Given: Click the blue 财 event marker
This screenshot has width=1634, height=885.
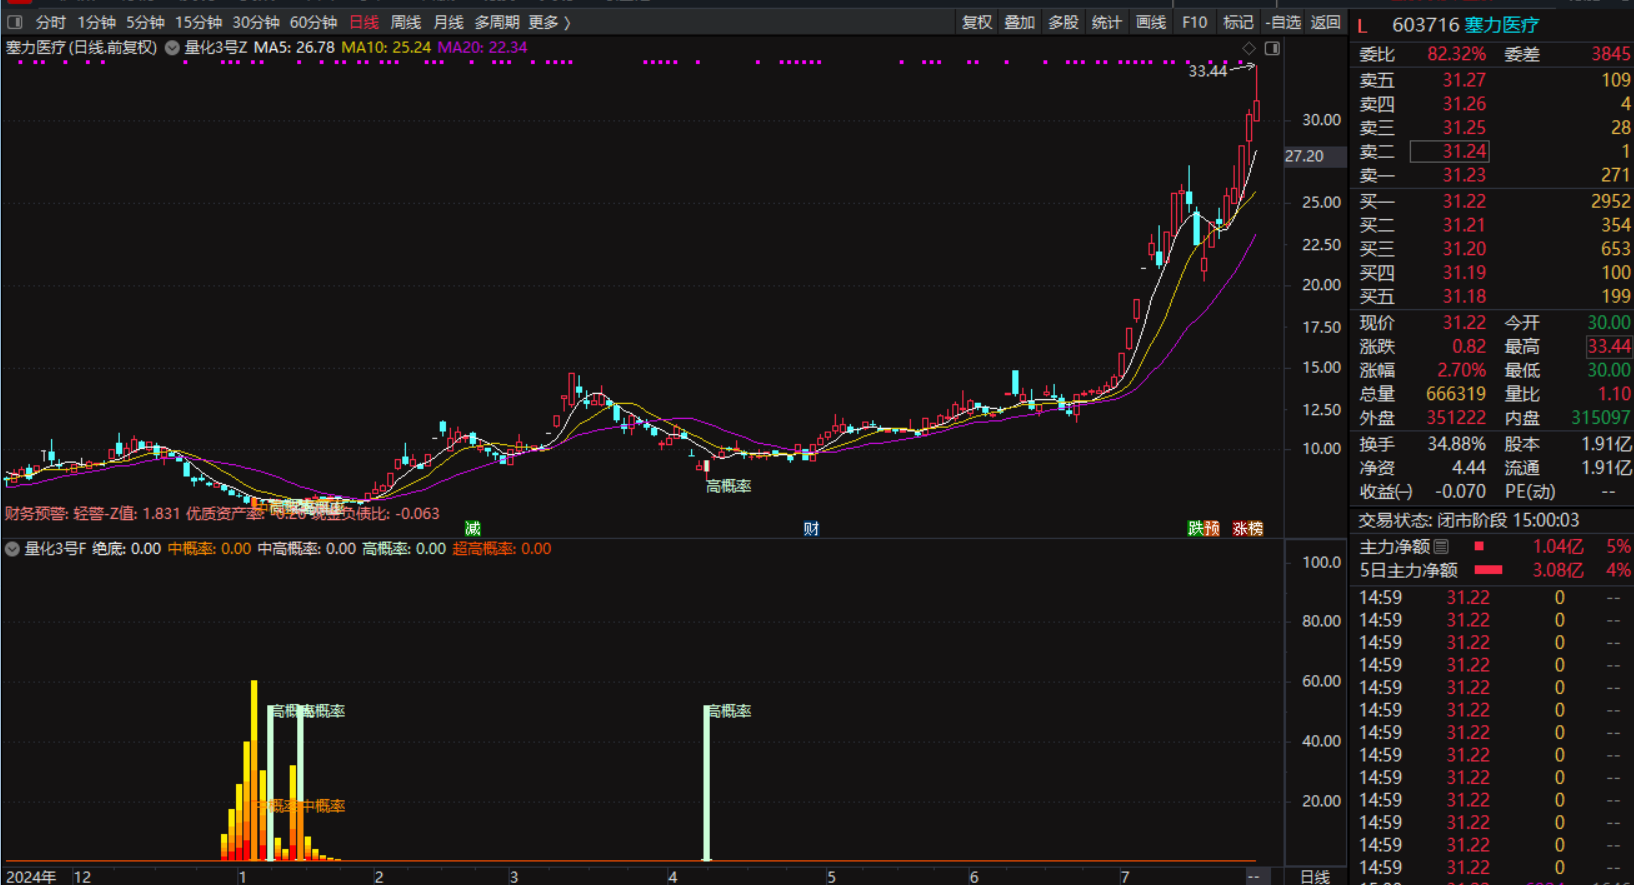Looking at the screenshot, I should tap(811, 528).
